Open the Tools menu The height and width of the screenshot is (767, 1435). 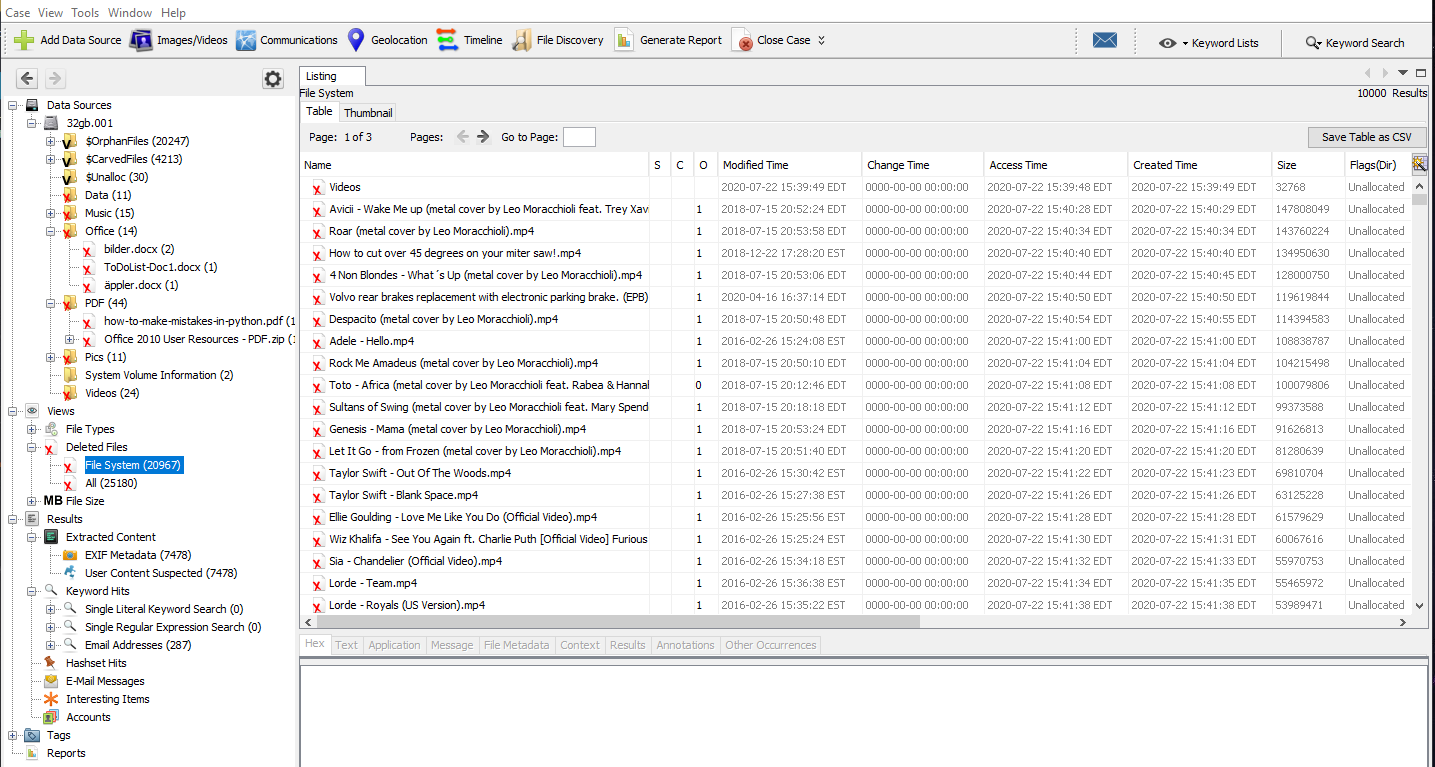tap(85, 13)
